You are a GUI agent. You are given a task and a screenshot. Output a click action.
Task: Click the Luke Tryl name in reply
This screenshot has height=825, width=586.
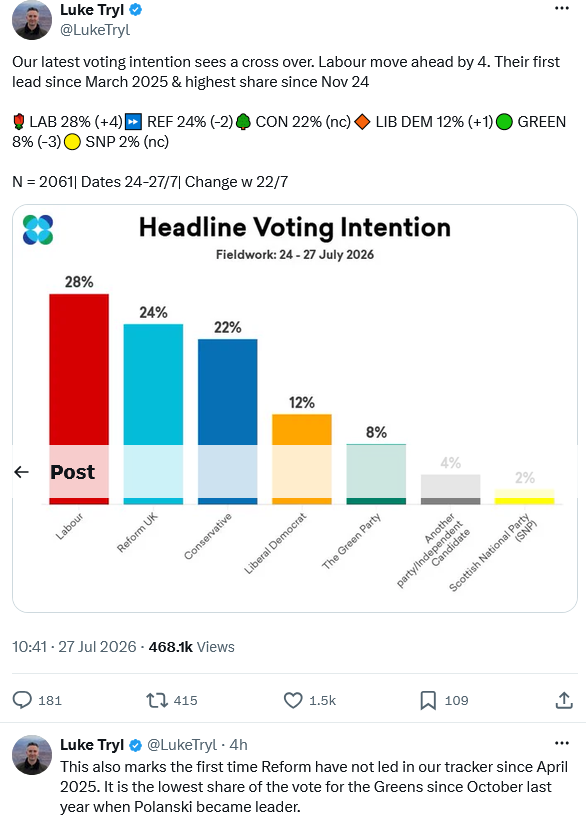[x=92, y=744]
